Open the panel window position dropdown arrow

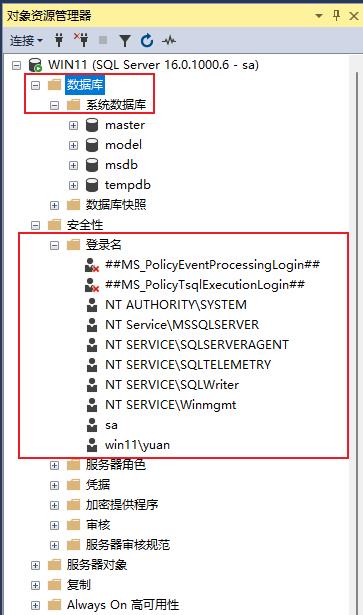[319, 16]
